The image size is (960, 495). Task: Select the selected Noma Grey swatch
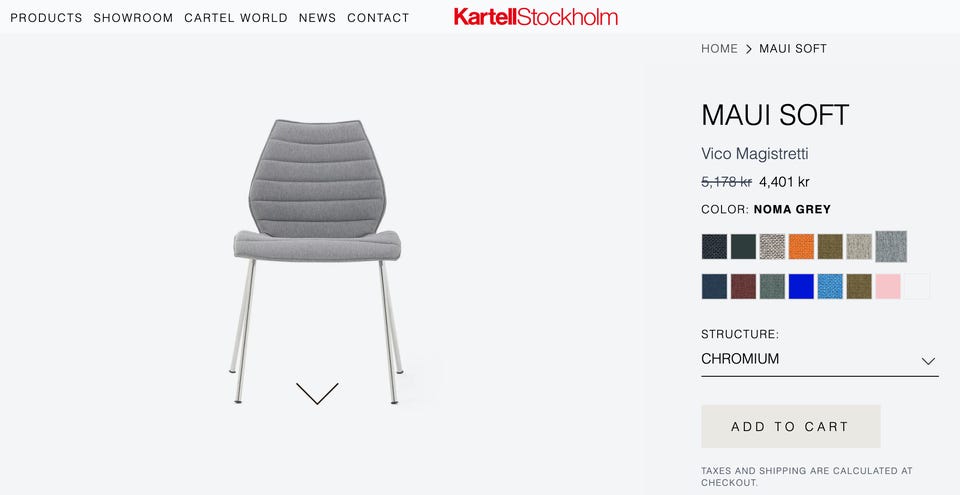tap(891, 246)
